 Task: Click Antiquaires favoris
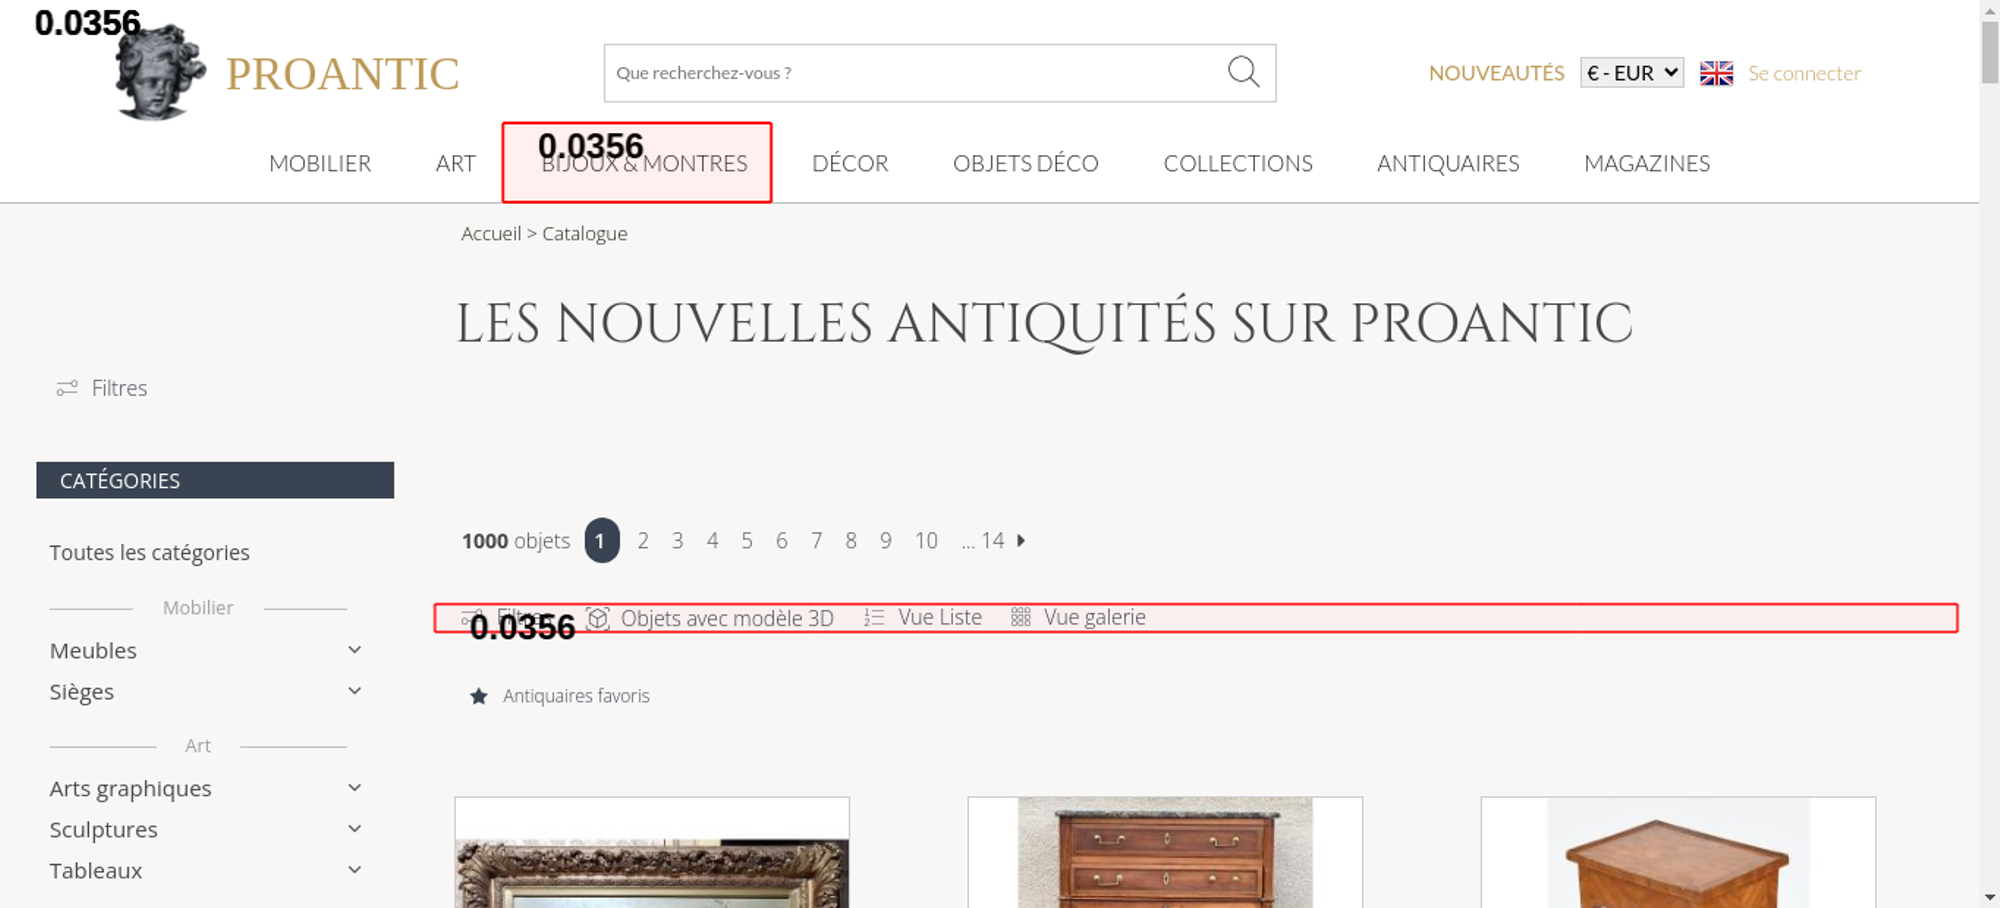pos(576,696)
